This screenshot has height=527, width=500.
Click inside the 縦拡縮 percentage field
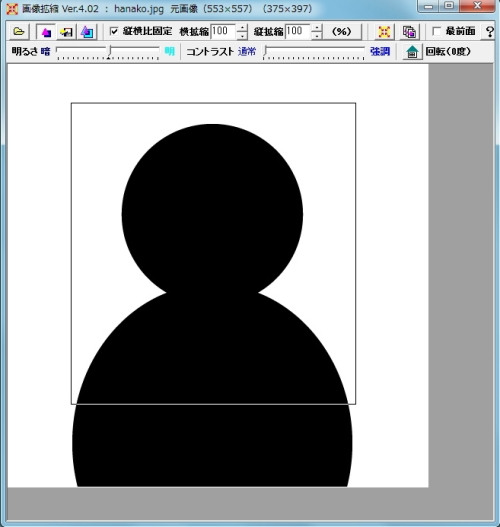[x=298, y=32]
